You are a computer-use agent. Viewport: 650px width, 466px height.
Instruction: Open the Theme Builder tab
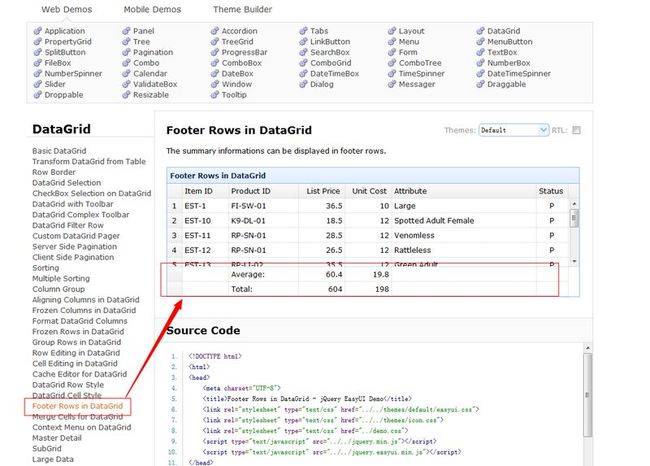click(x=243, y=9)
